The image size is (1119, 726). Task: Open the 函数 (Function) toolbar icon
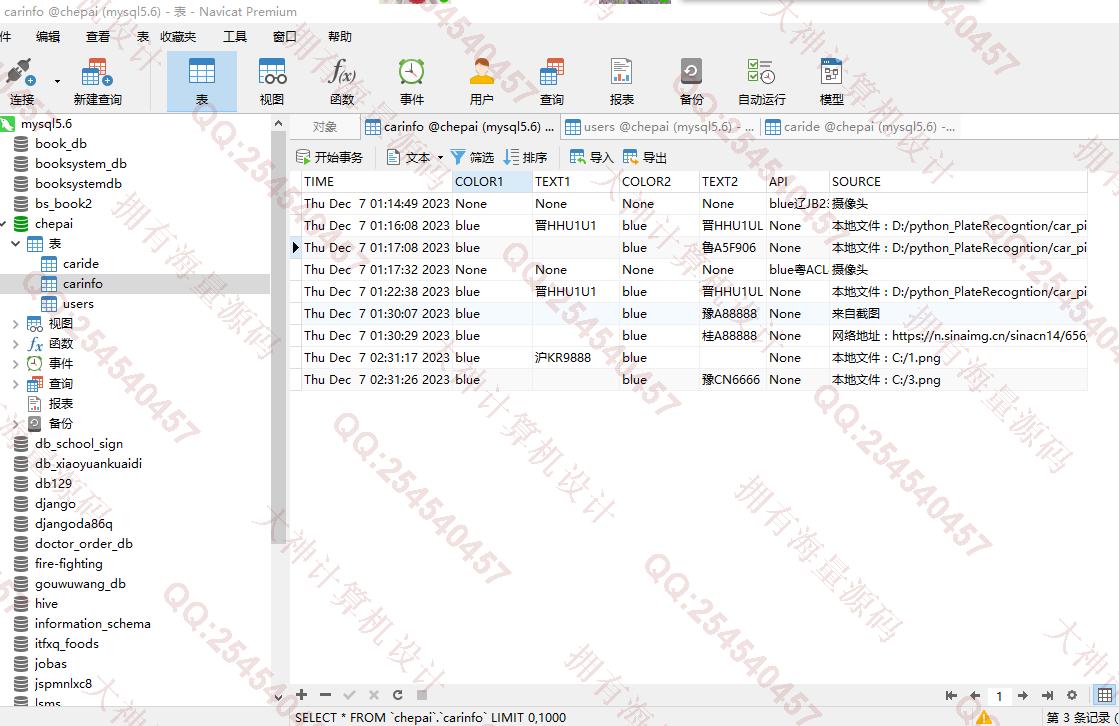click(x=342, y=81)
